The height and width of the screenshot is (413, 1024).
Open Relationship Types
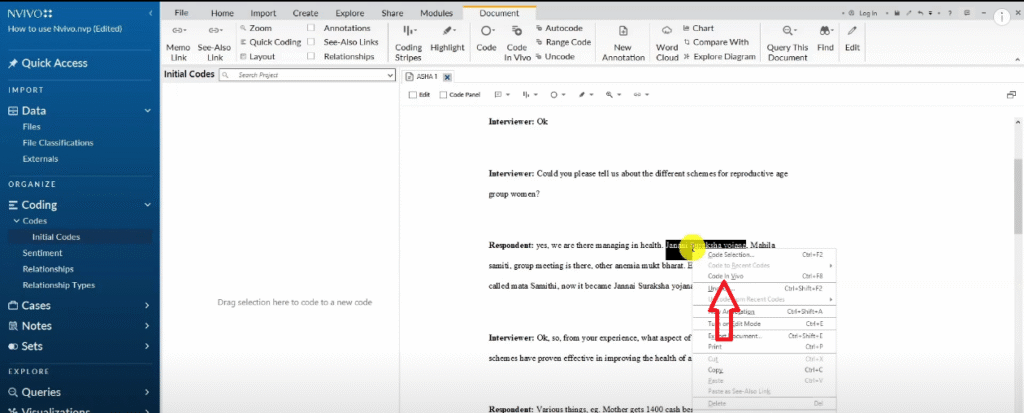pyautogui.click(x=59, y=285)
